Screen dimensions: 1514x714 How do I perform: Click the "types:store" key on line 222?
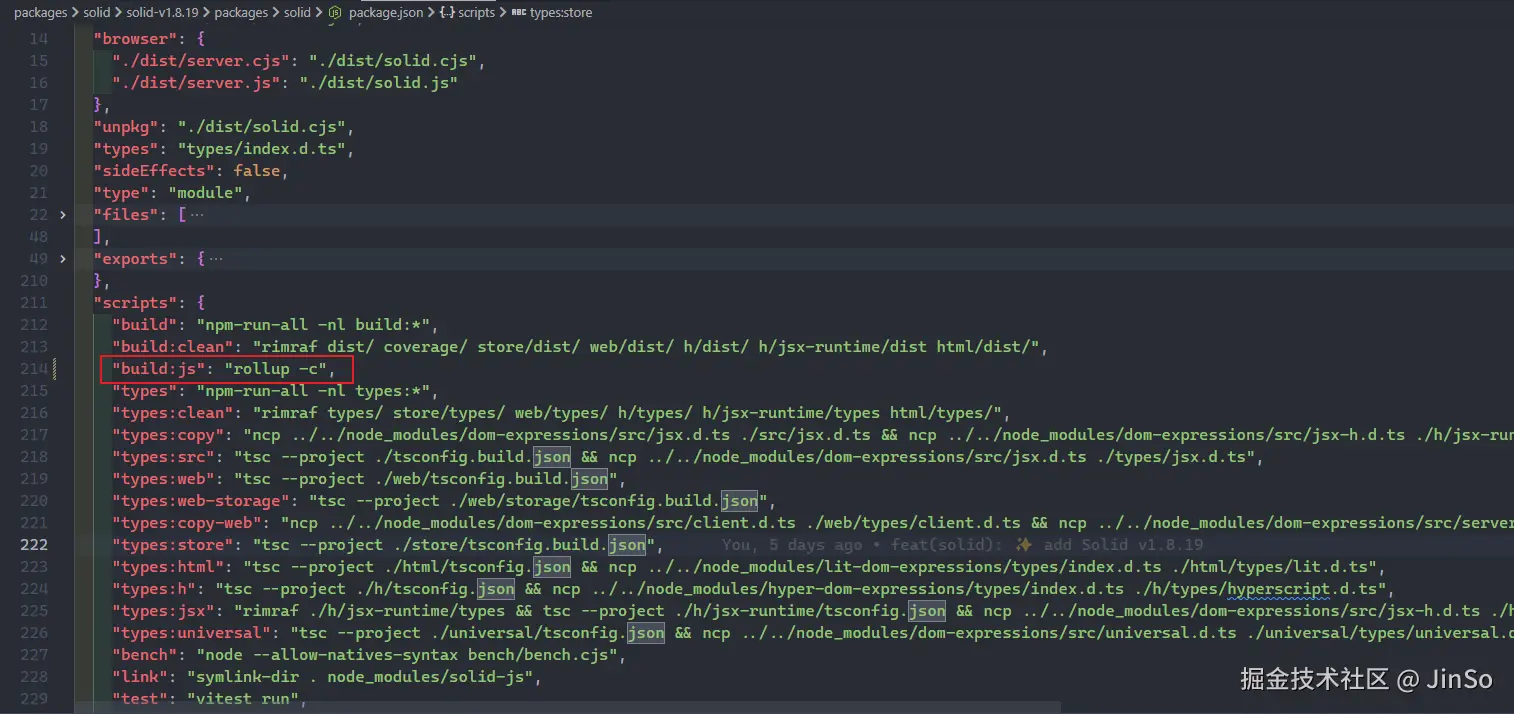173,545
